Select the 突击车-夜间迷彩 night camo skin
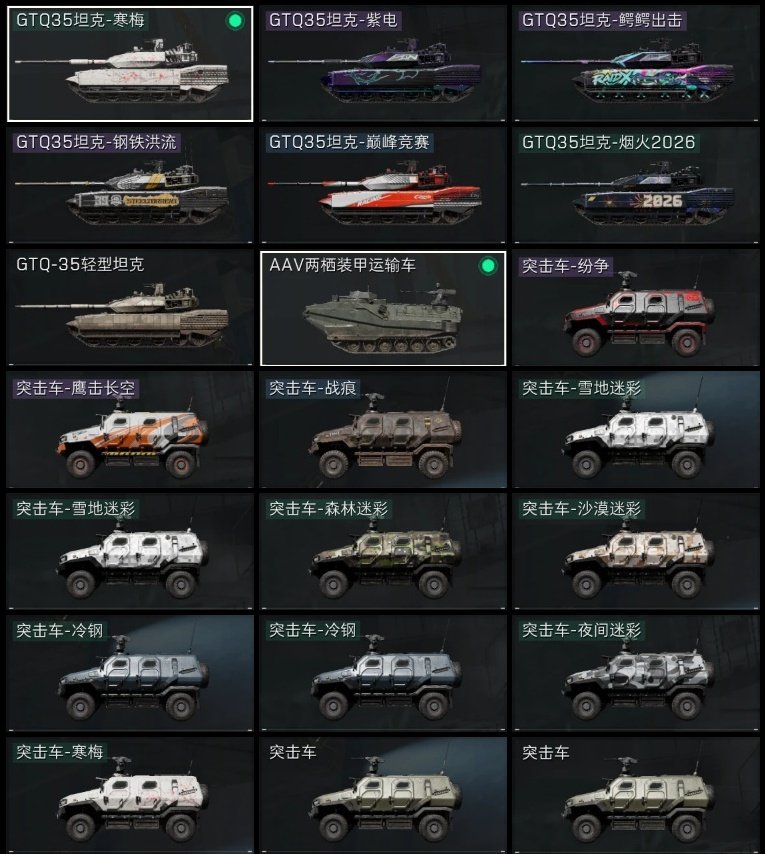The height and width of the screenshot is (854, 765). 636,673
